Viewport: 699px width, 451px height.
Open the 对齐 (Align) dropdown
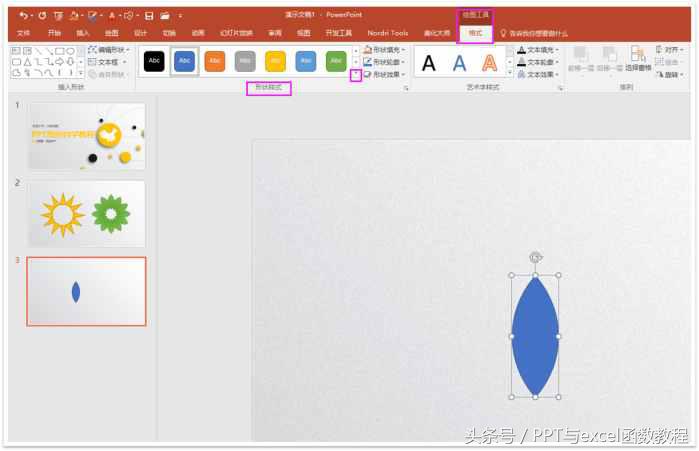[670, 49]
